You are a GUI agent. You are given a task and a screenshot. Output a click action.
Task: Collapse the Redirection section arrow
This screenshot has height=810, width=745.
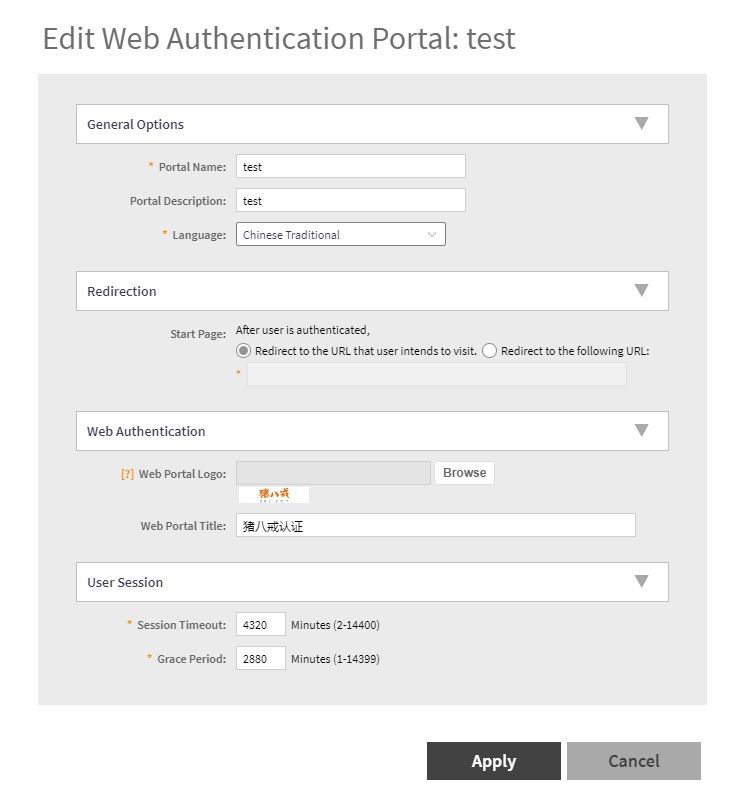coord(641,291)
